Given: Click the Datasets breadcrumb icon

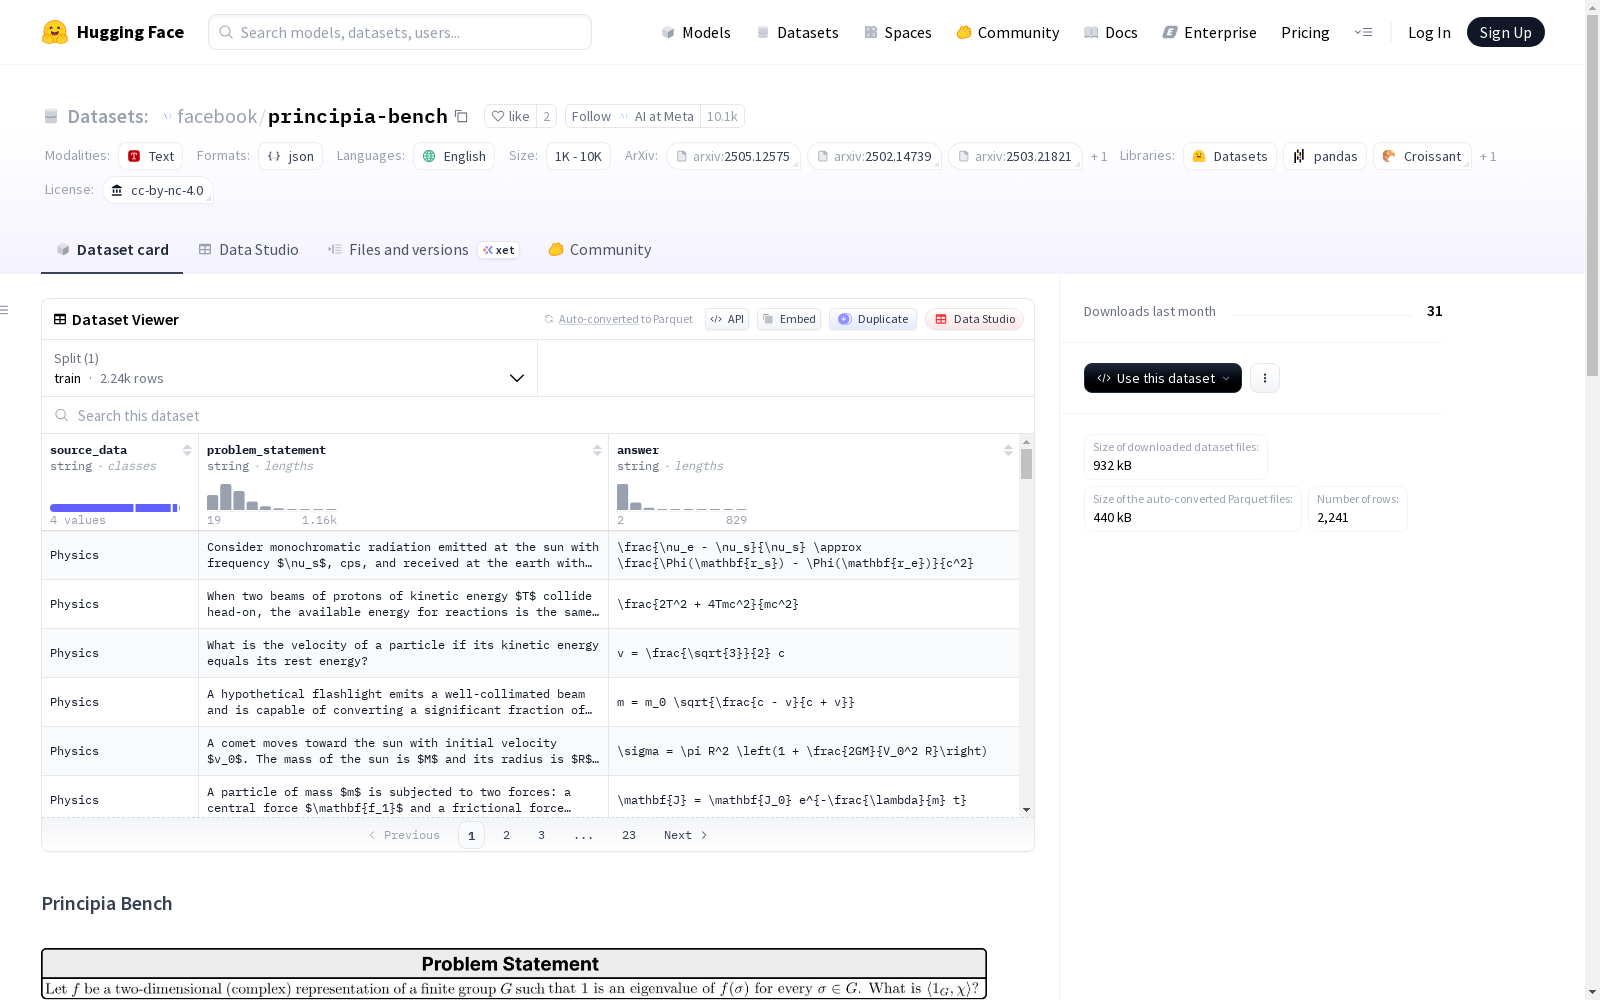Looking at the screenshot, I should [x=51, y=116].
